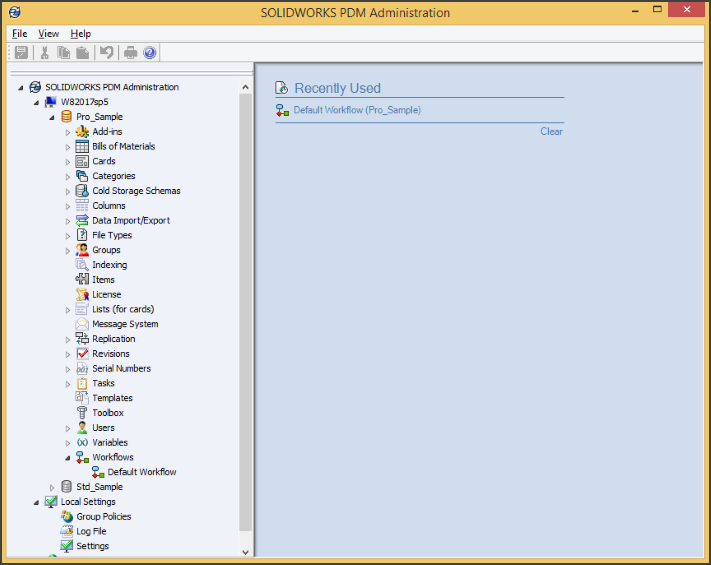
Task: Click the tree scrollbar up arrow
Action: (x=245, y=87)
